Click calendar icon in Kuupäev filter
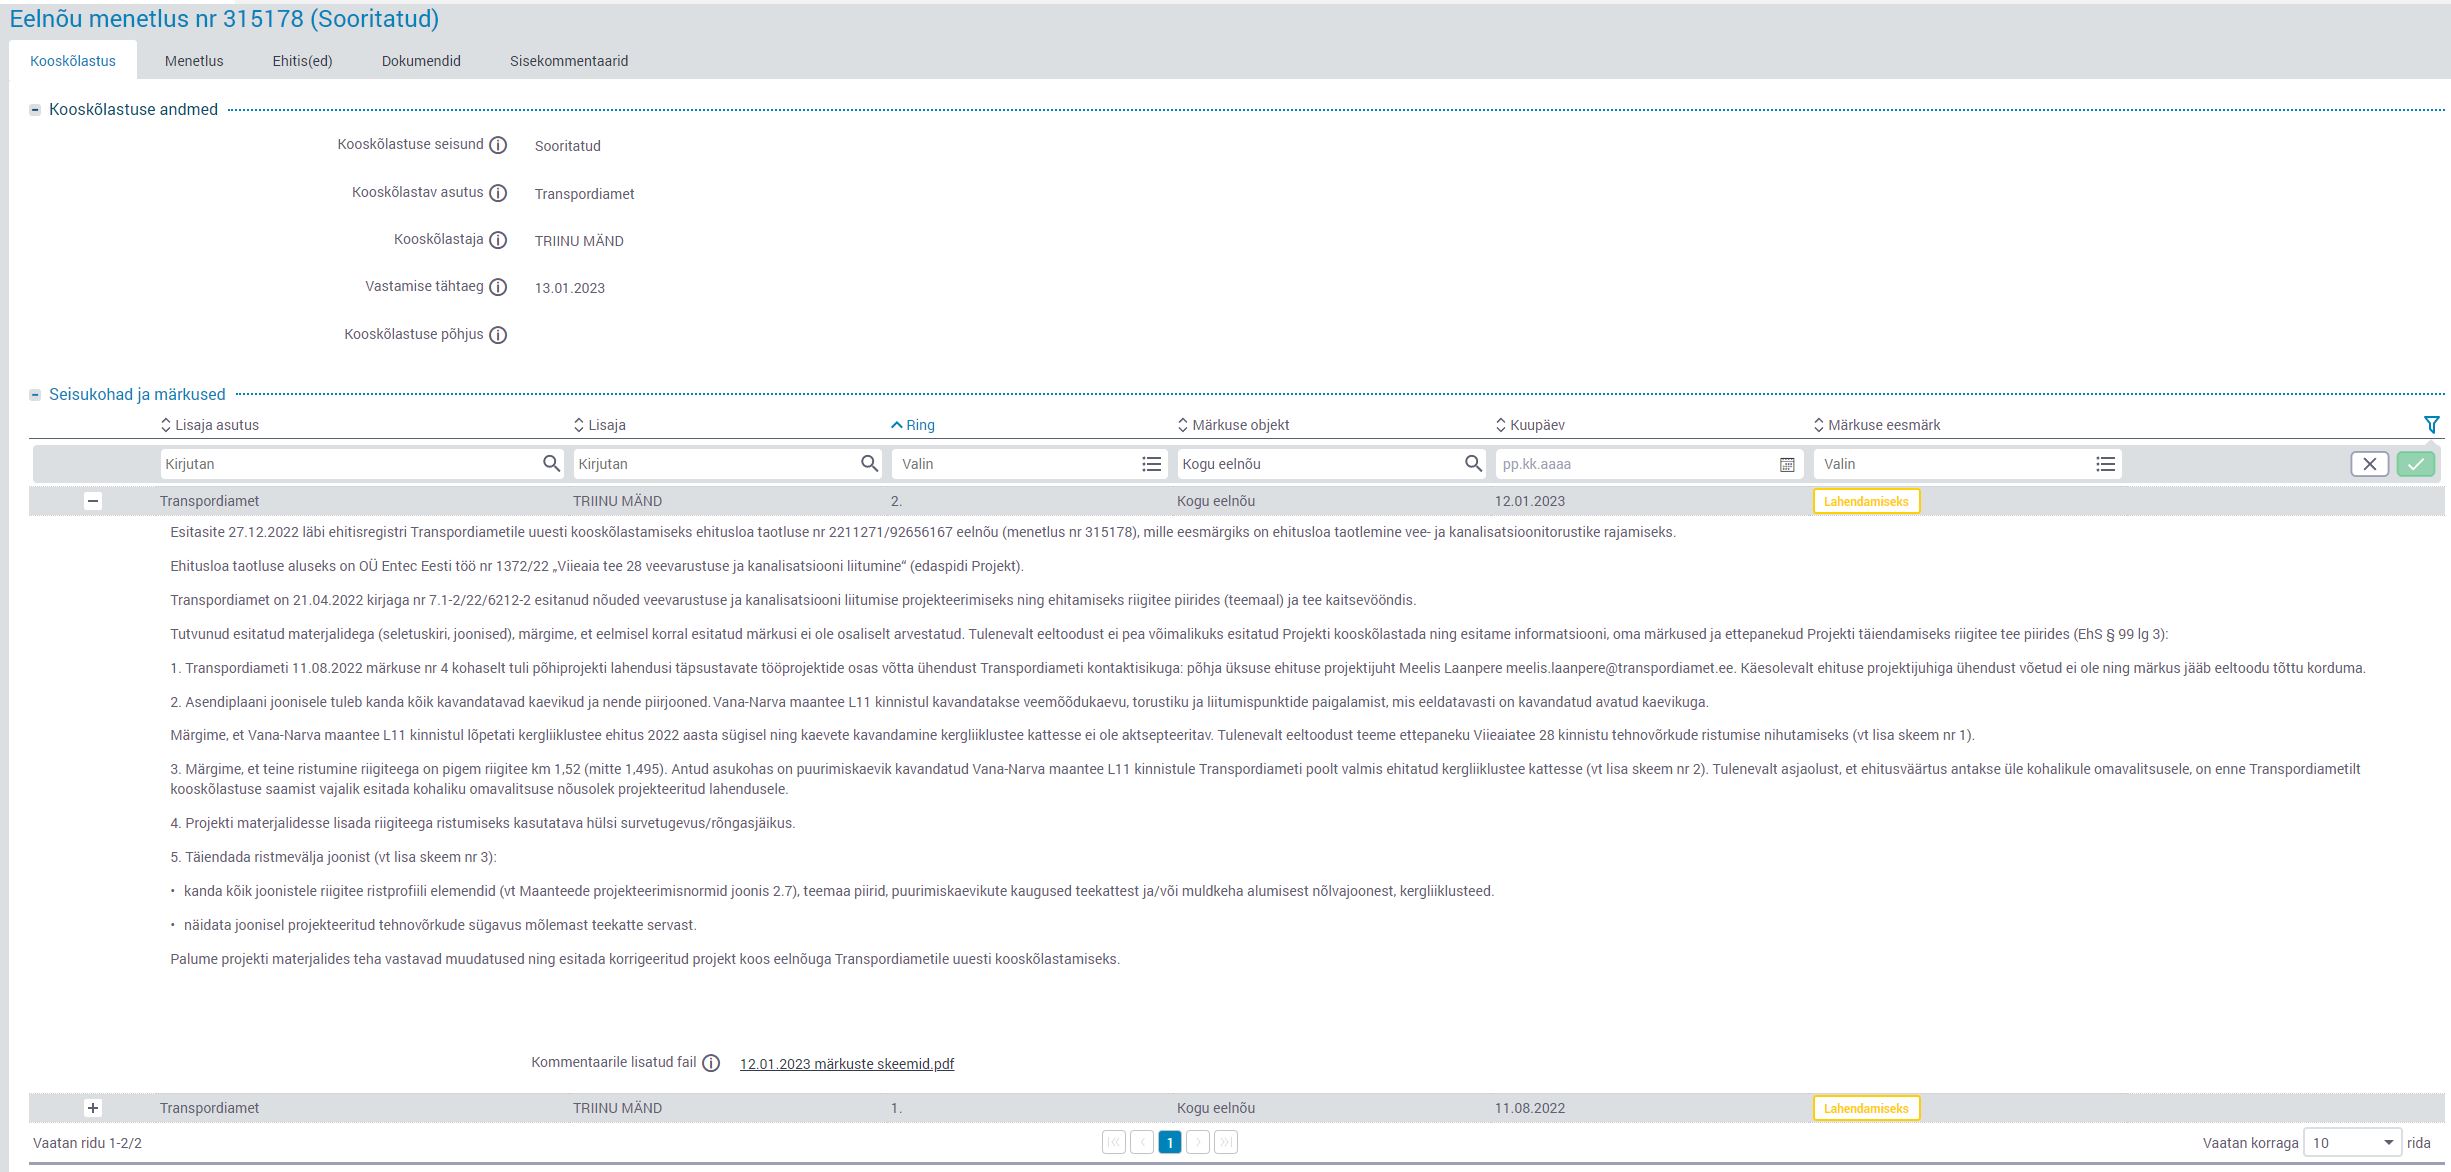This screenshot has height=1172, width=2451. [x=1787, y=465]
